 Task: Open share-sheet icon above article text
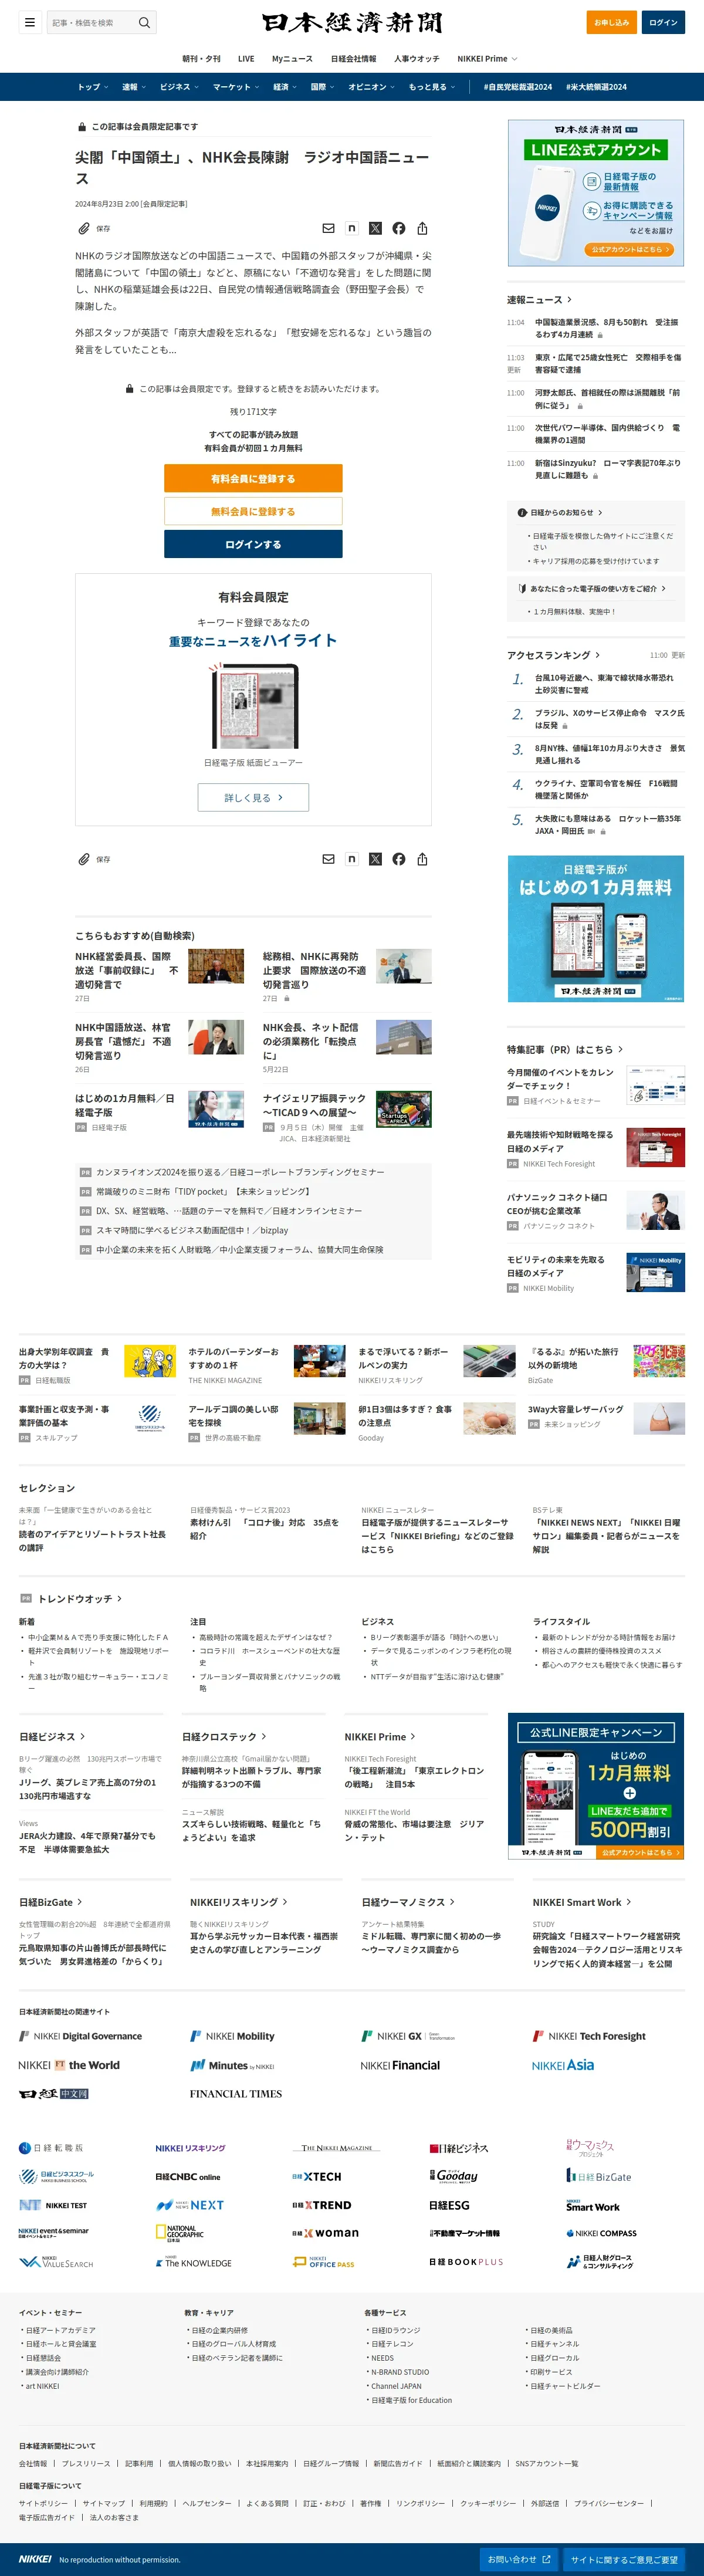pyautogui.click(x=422, y=228)
